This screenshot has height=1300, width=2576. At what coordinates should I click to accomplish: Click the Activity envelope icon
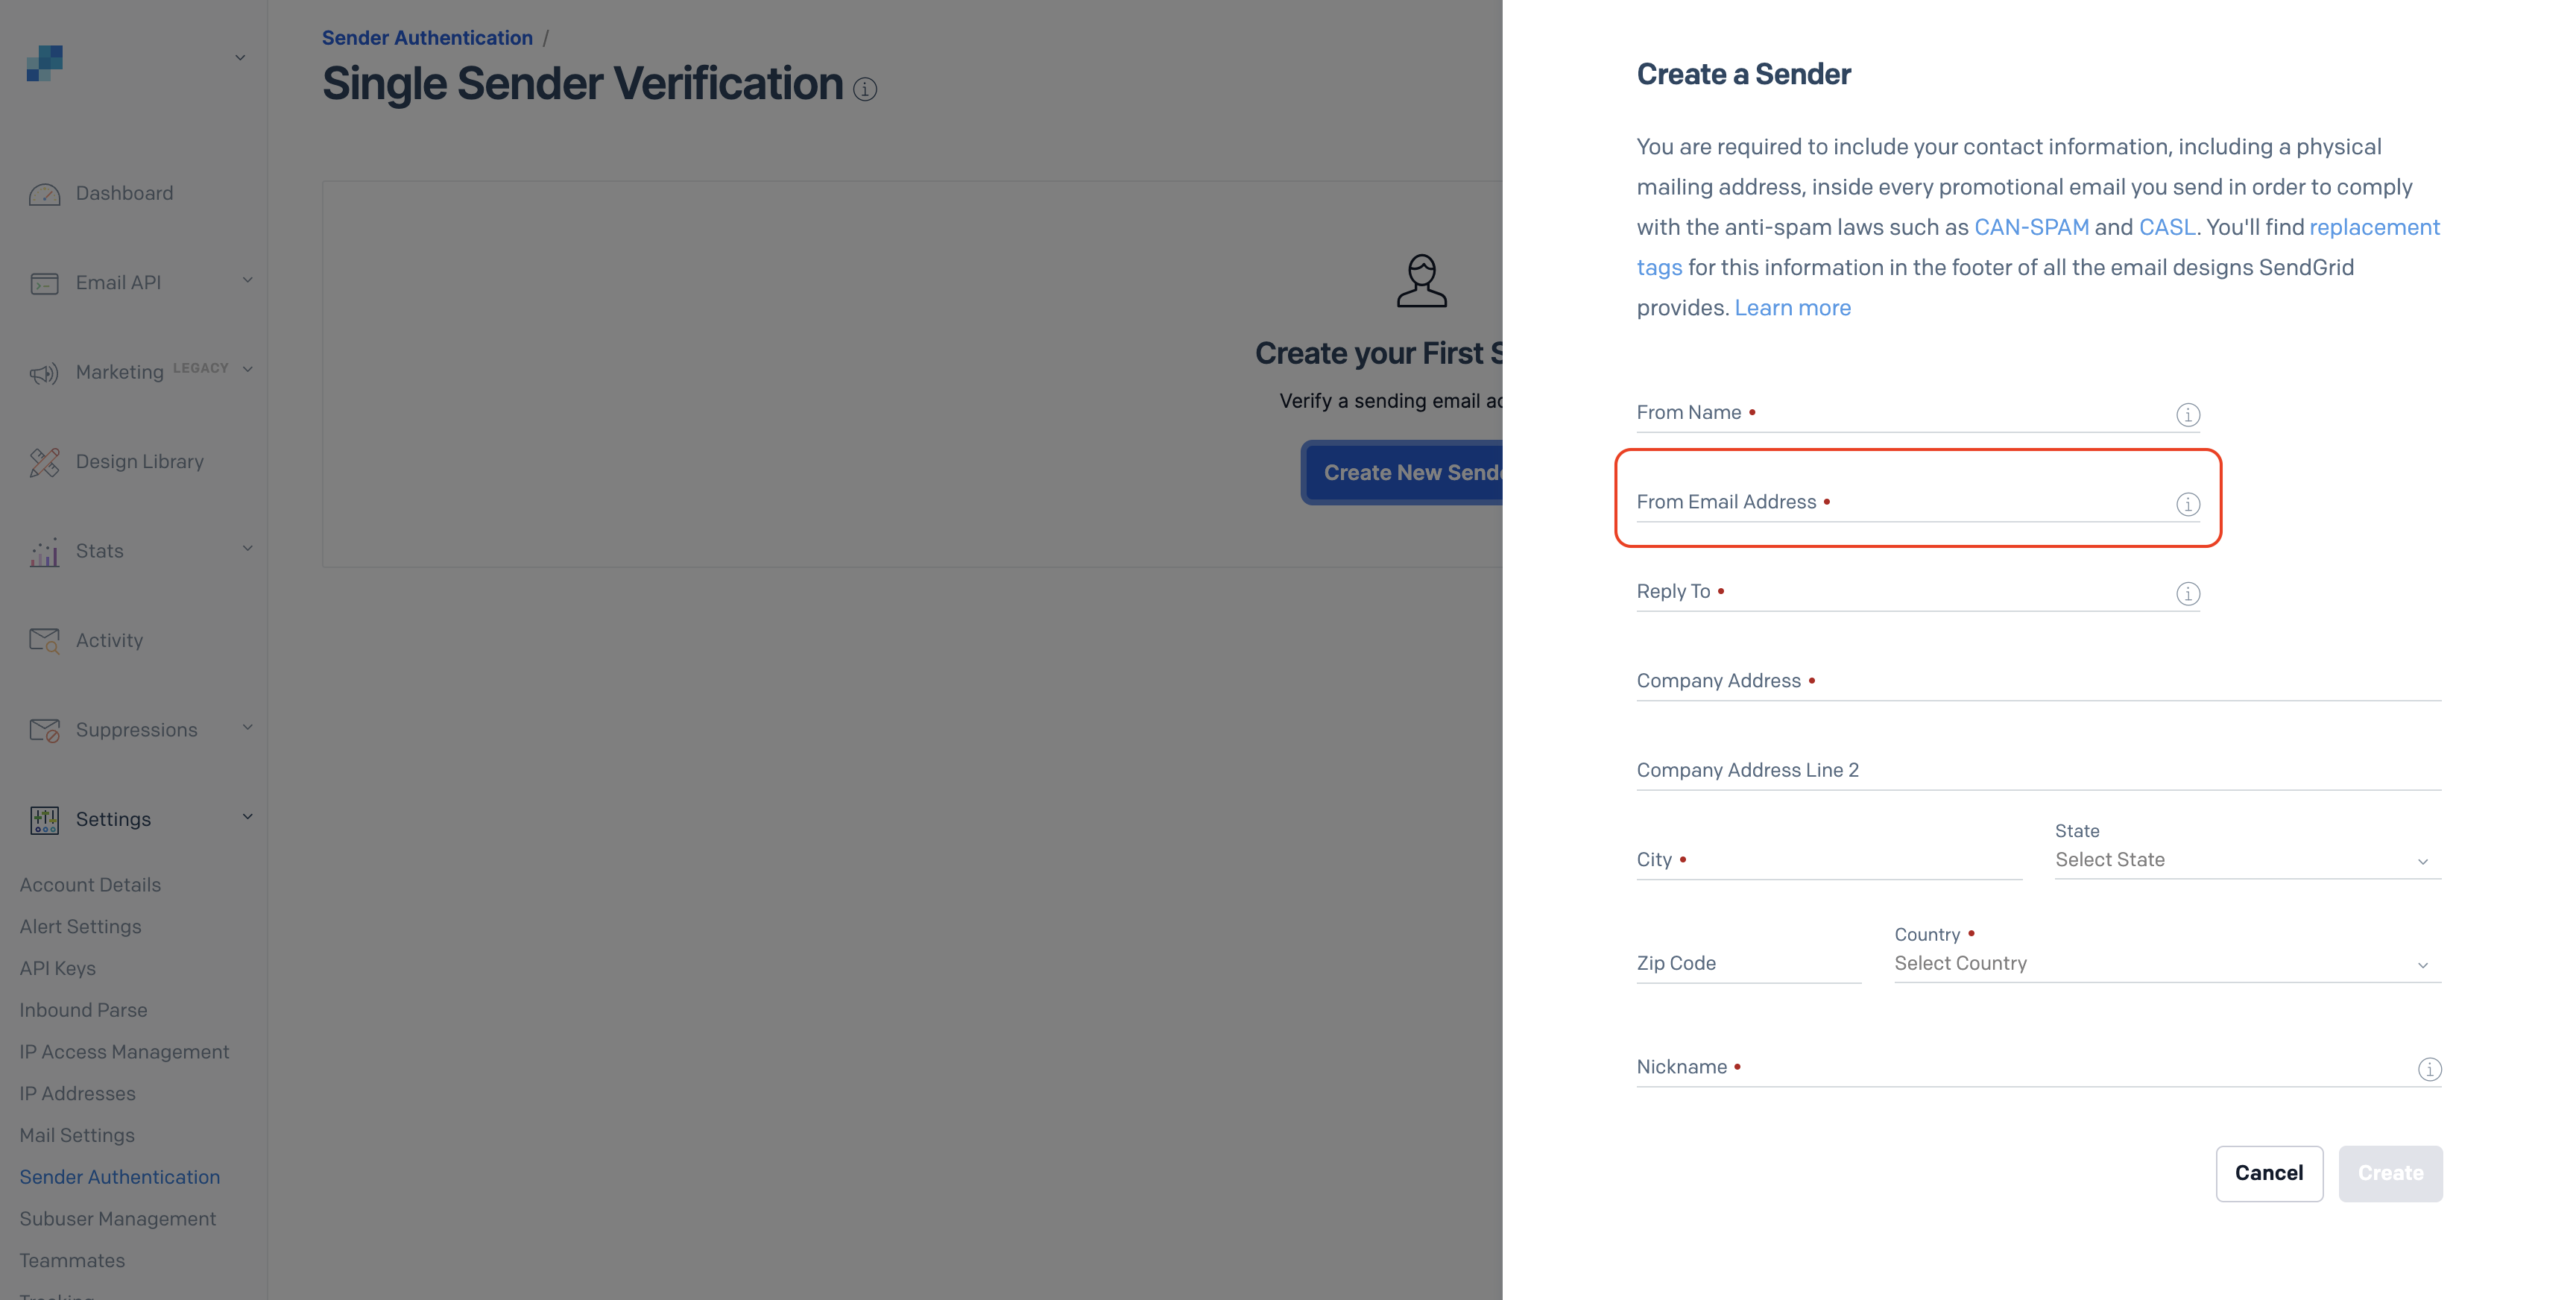(44, 640)
